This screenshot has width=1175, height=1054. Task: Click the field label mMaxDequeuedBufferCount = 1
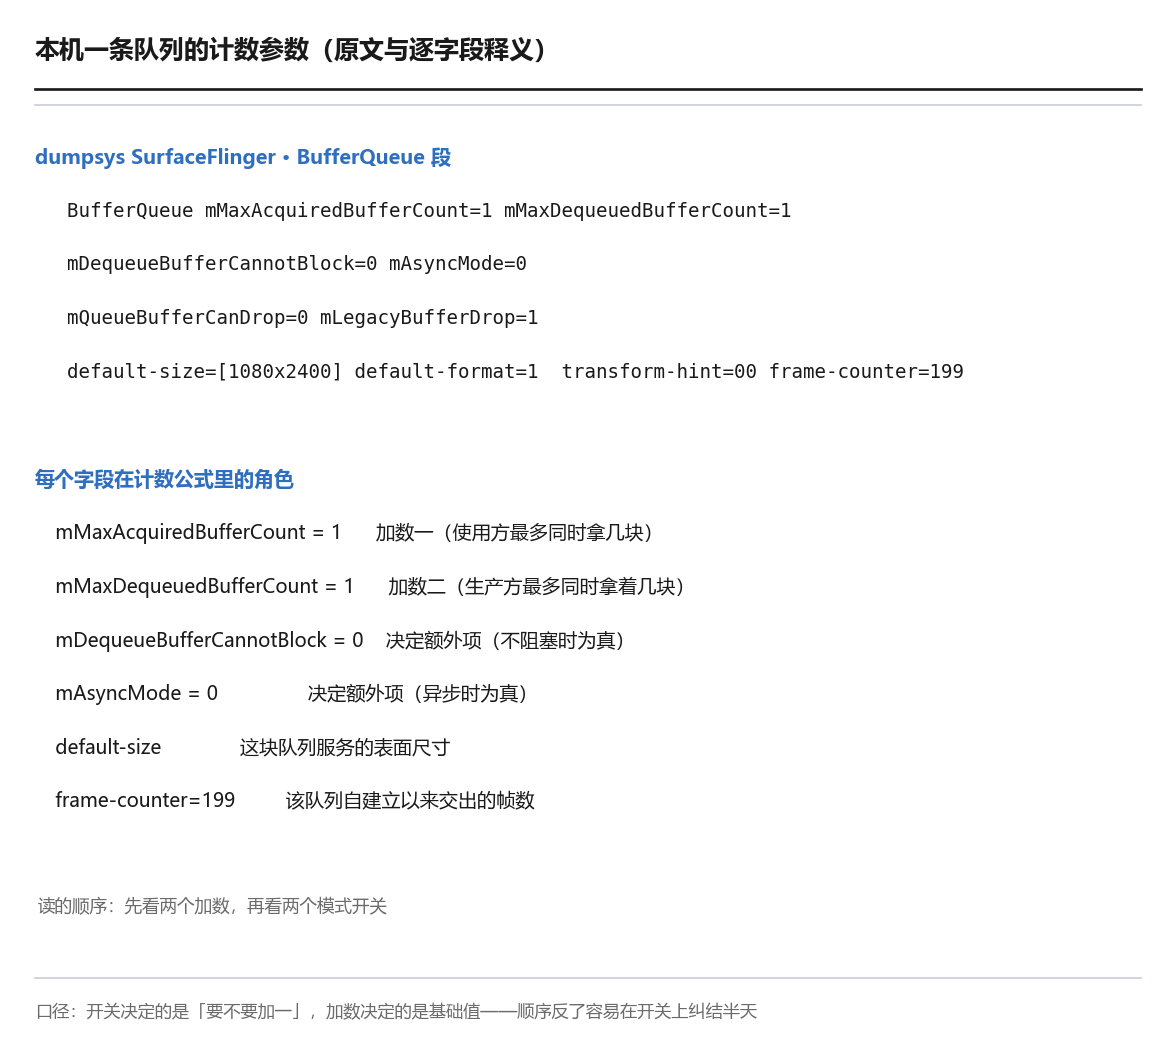click(x=205, y=587)
